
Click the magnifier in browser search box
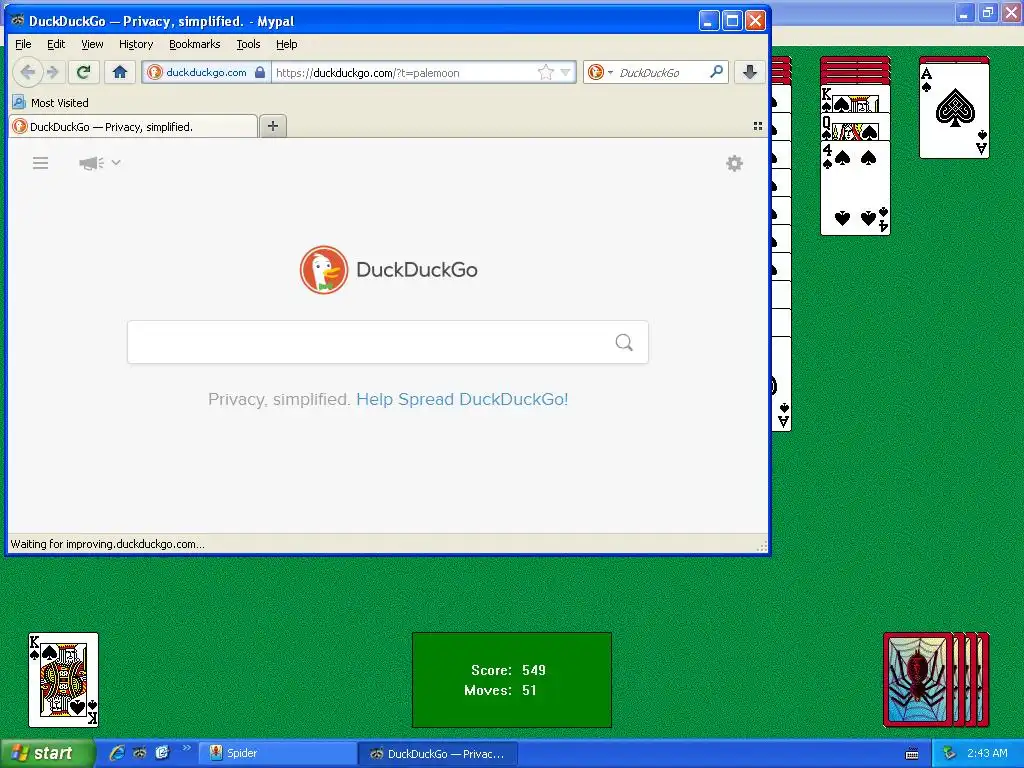point(716,72)
